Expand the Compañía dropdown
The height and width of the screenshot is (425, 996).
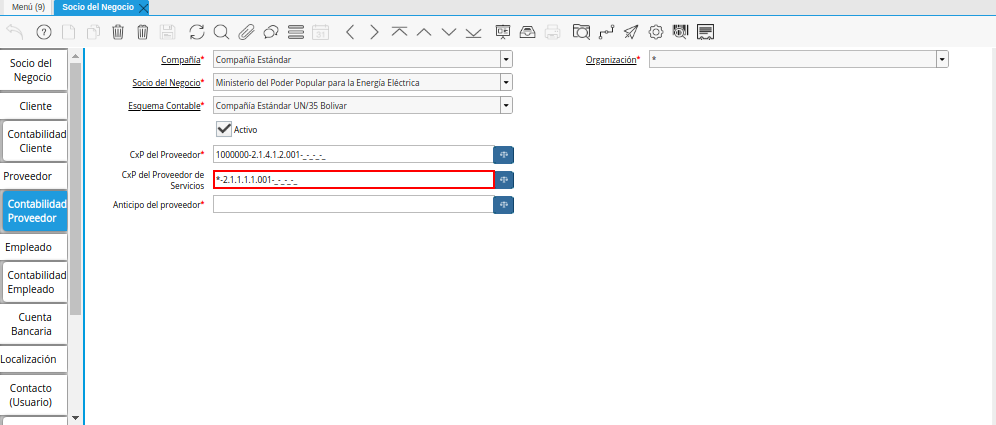coord(506,60)
